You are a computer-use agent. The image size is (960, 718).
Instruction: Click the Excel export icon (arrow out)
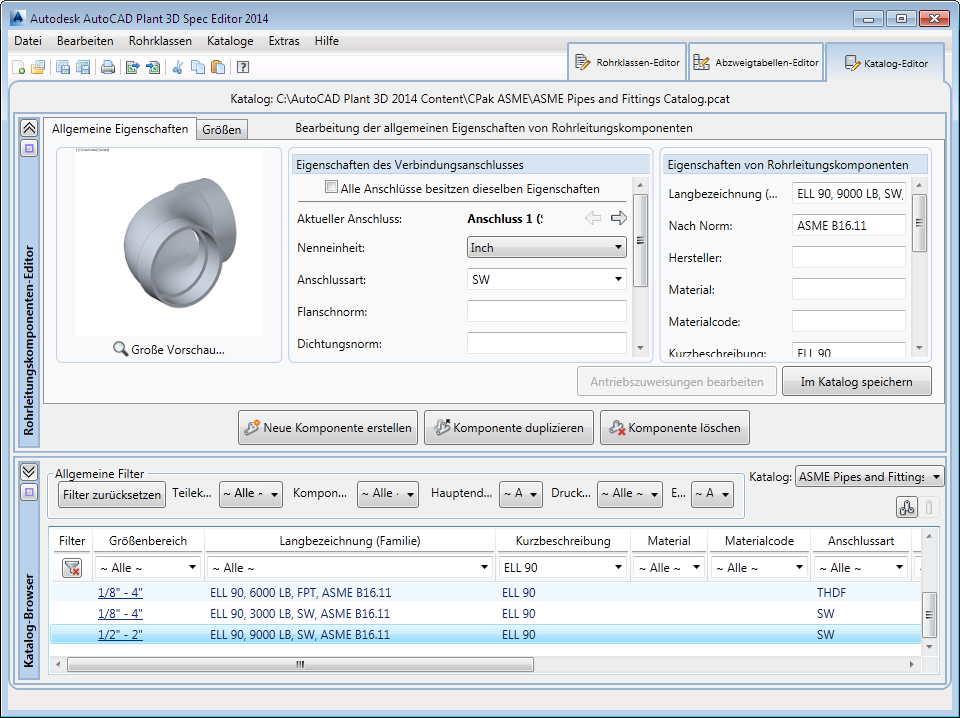[132, 67]
